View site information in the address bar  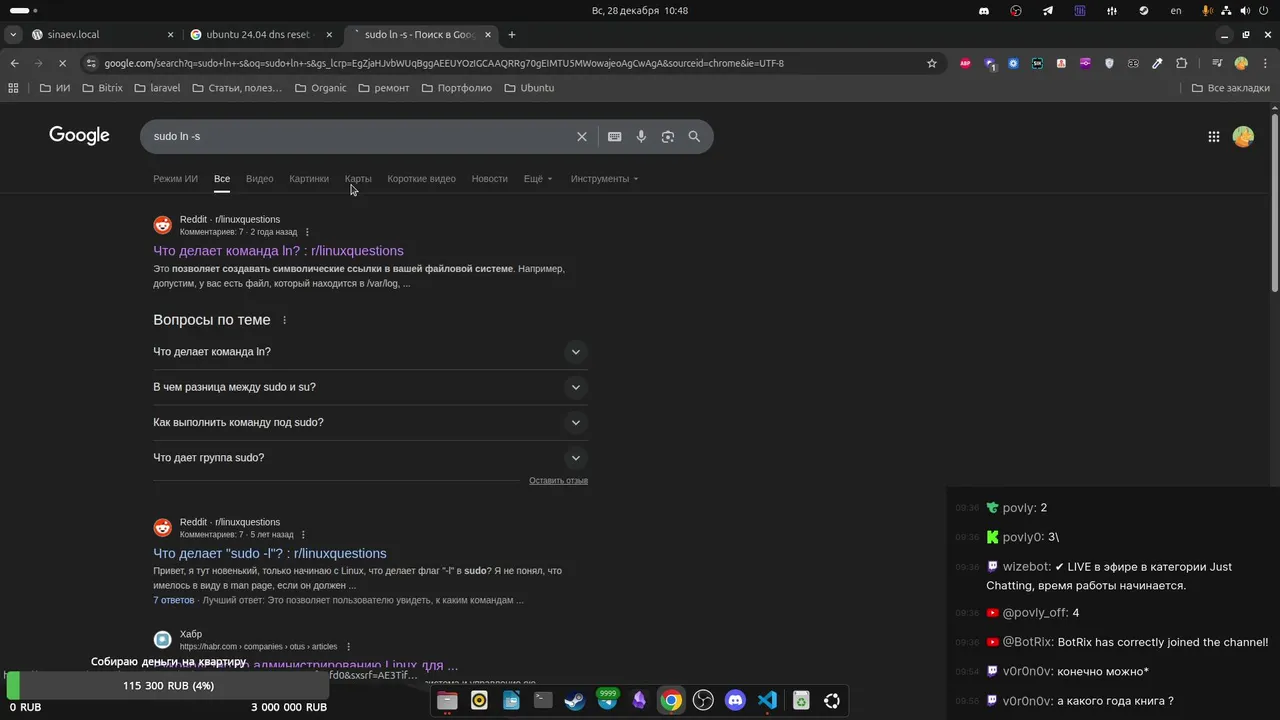[x=91, y=63]
